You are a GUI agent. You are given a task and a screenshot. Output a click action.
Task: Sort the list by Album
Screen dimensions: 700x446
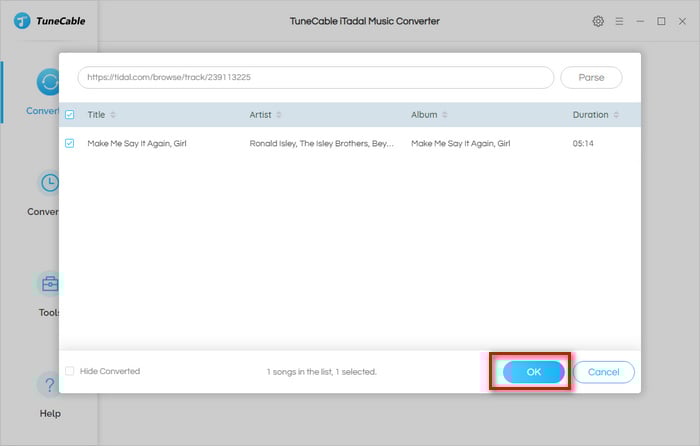click(445, 115)
